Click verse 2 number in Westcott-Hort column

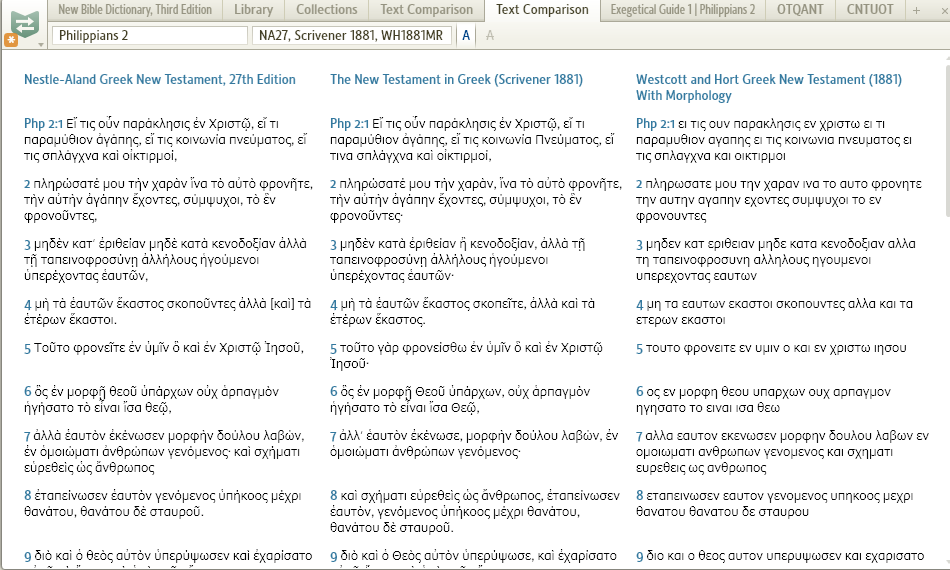(639, 184)
